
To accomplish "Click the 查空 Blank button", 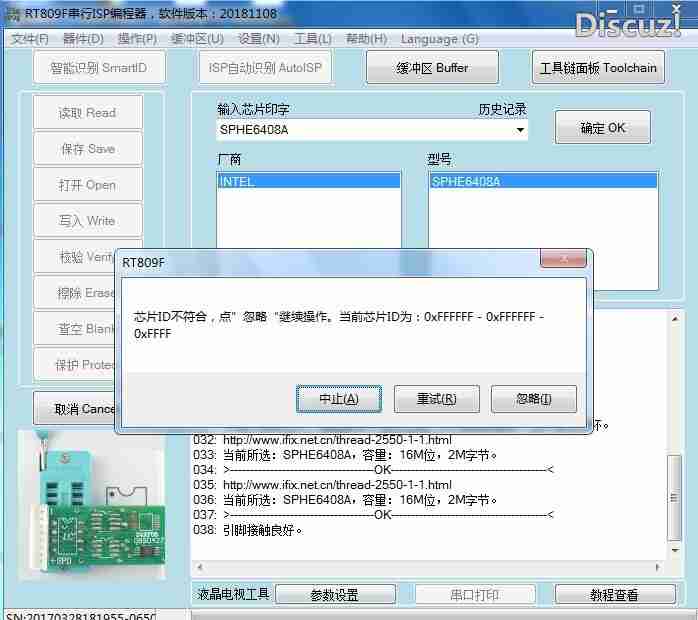I will (74, 329).
